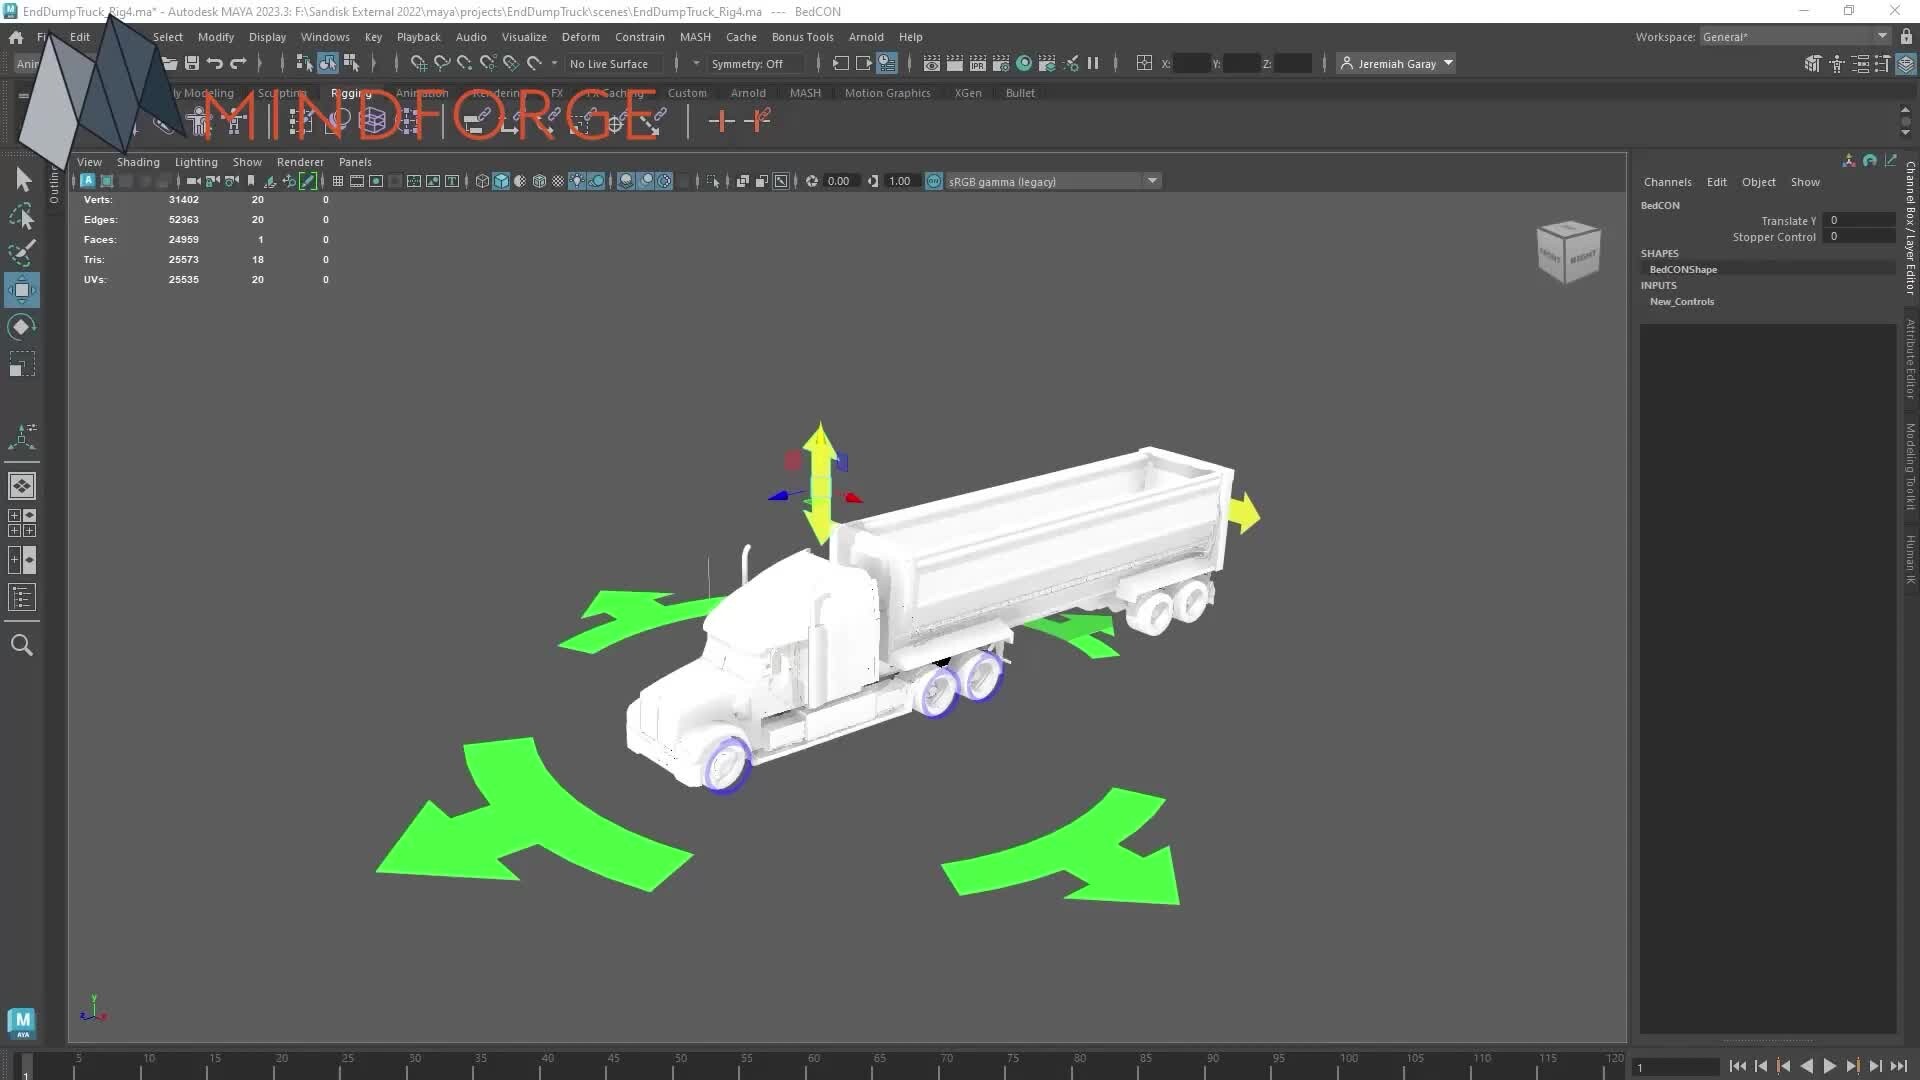
Task: Open the Render Settings icon
Action: (1000, 62)
